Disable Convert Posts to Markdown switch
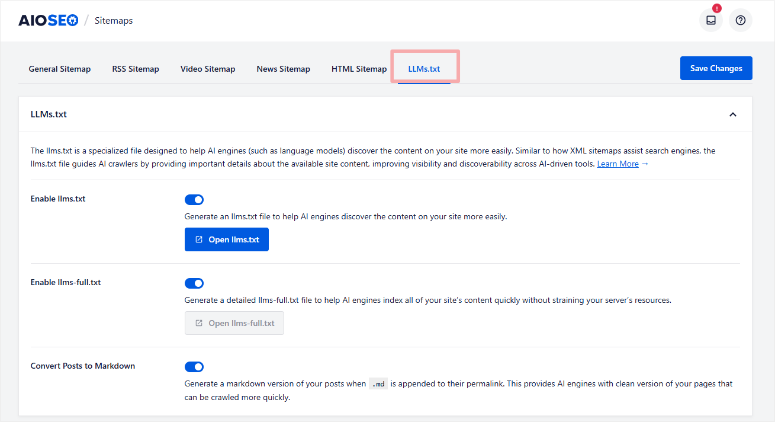 (194, 367)
